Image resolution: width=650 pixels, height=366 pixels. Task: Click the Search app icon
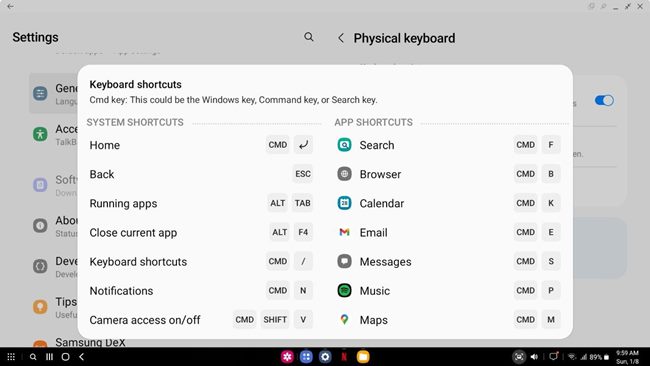click(344, 145)
